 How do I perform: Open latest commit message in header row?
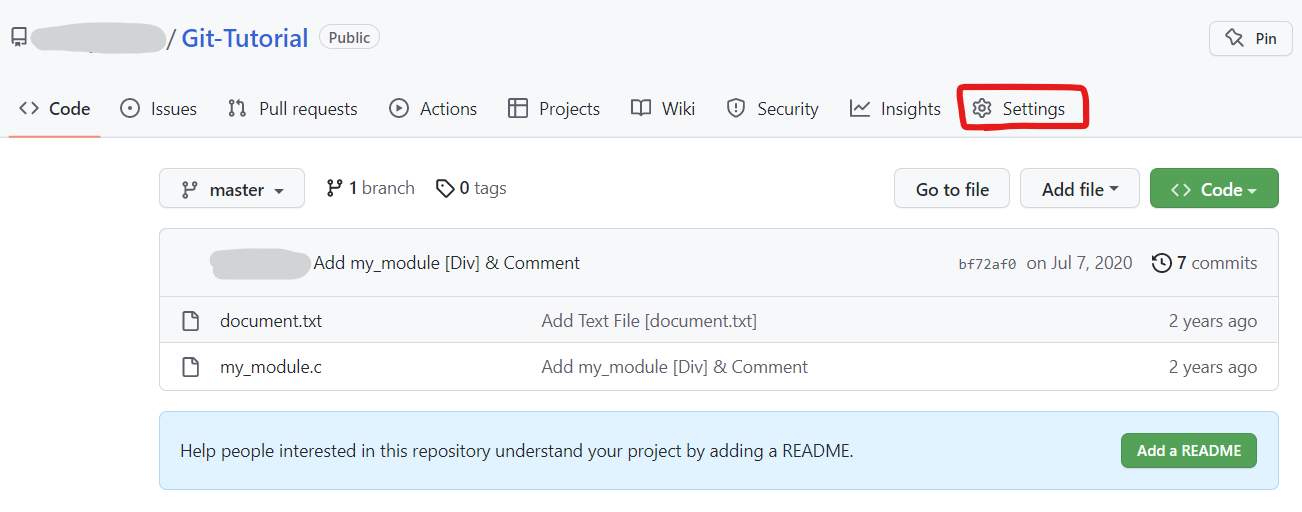(x=447, y=263)
